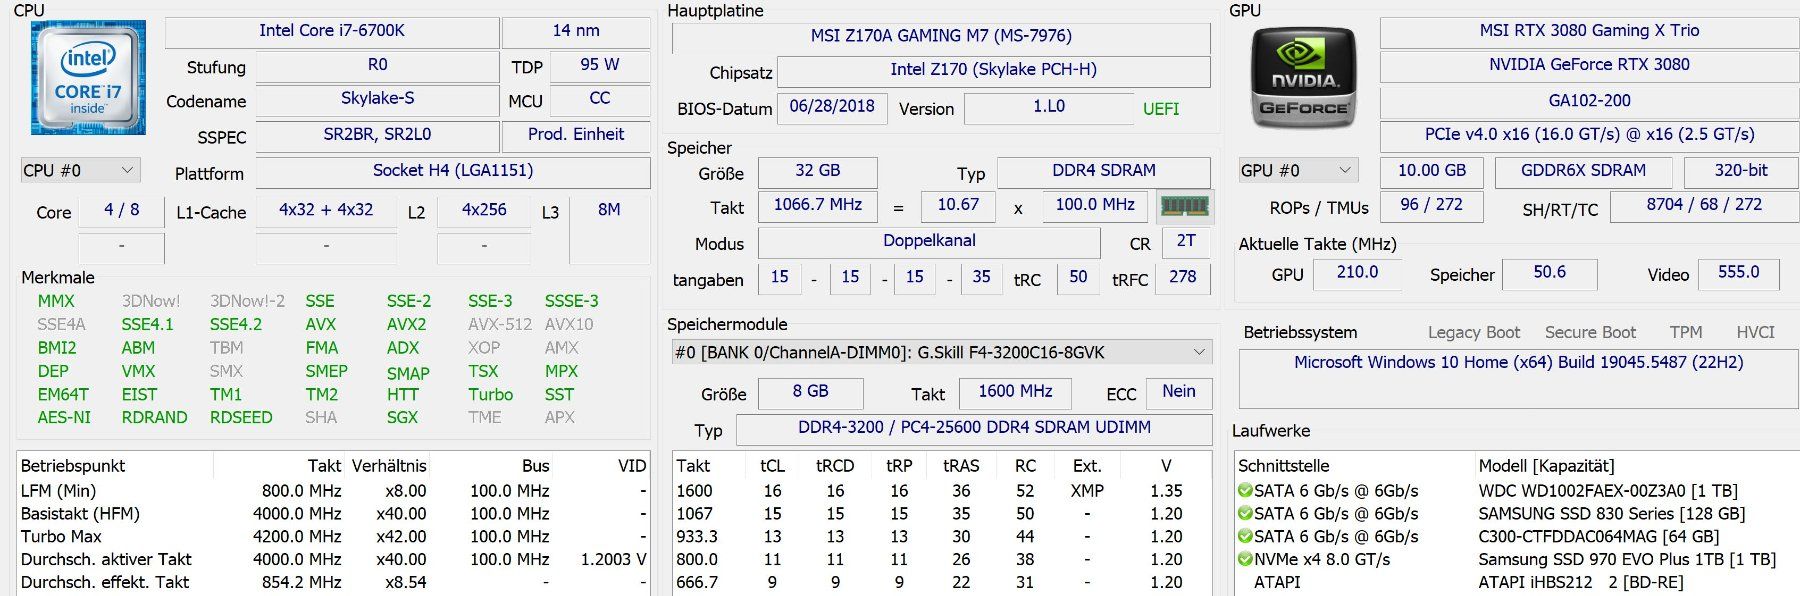Image resolution: width=1800 pixels, height=596 pixels.
Task: Click the MSI RTX 3080 Gaming X Trio field
Action: tap(1589, 32)
